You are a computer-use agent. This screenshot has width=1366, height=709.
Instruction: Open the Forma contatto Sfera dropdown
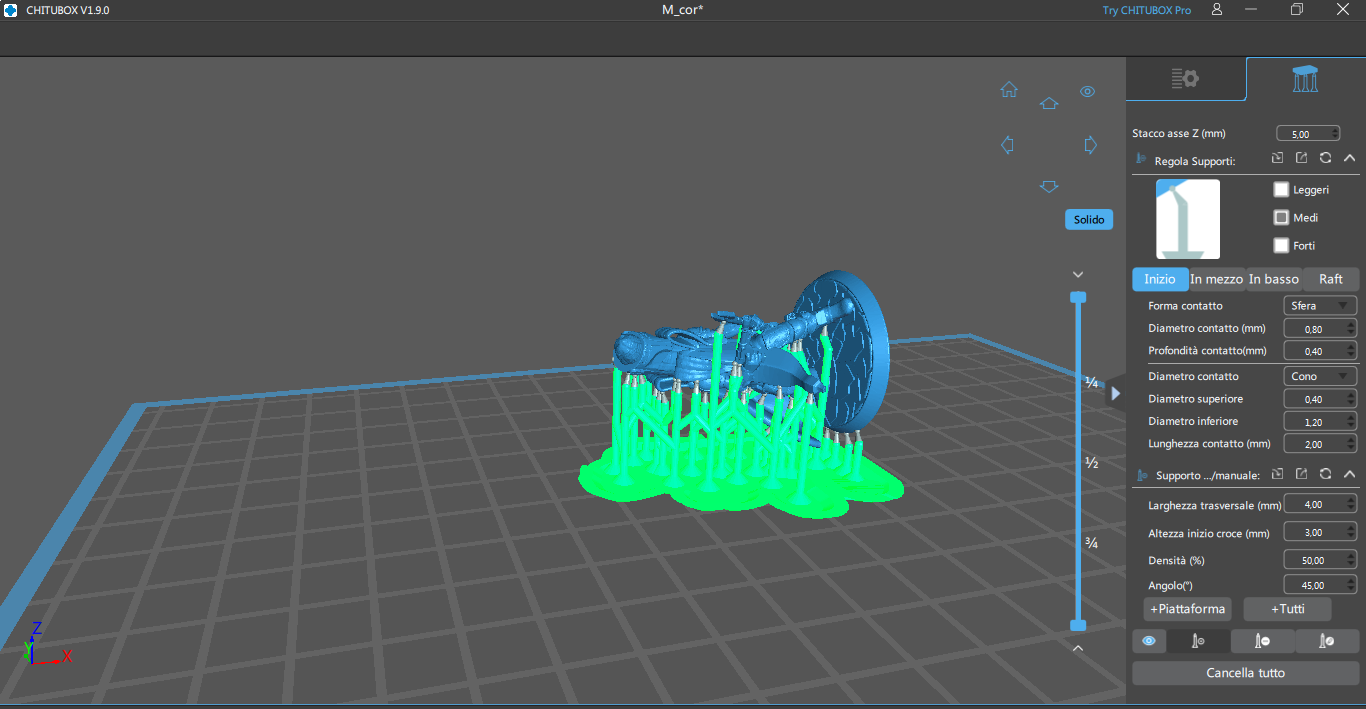1319,306
